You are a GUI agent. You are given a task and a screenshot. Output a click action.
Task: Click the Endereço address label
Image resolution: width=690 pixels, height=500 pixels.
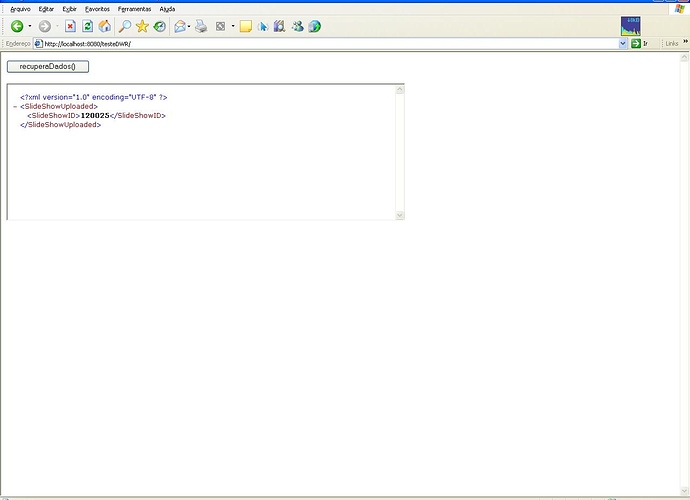[18, 44]
